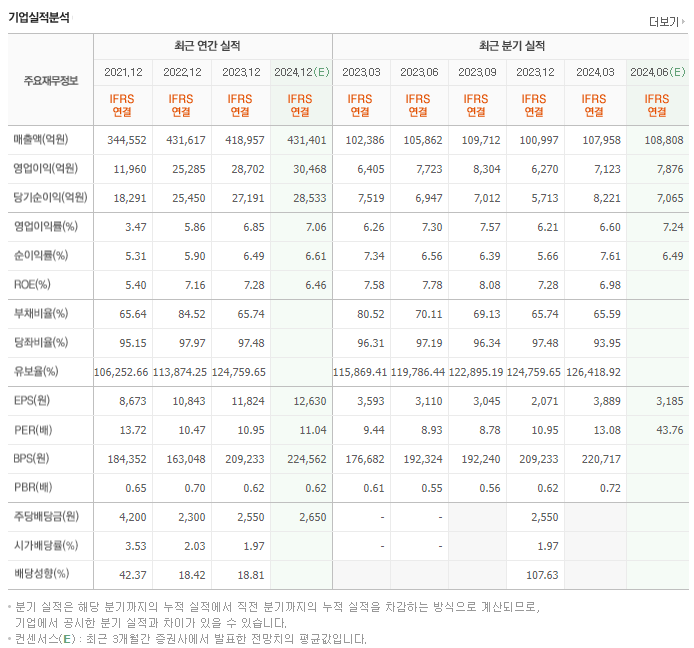Click the ROE value 8.08
The image size is (694, 648).
[x=490, y=285]
